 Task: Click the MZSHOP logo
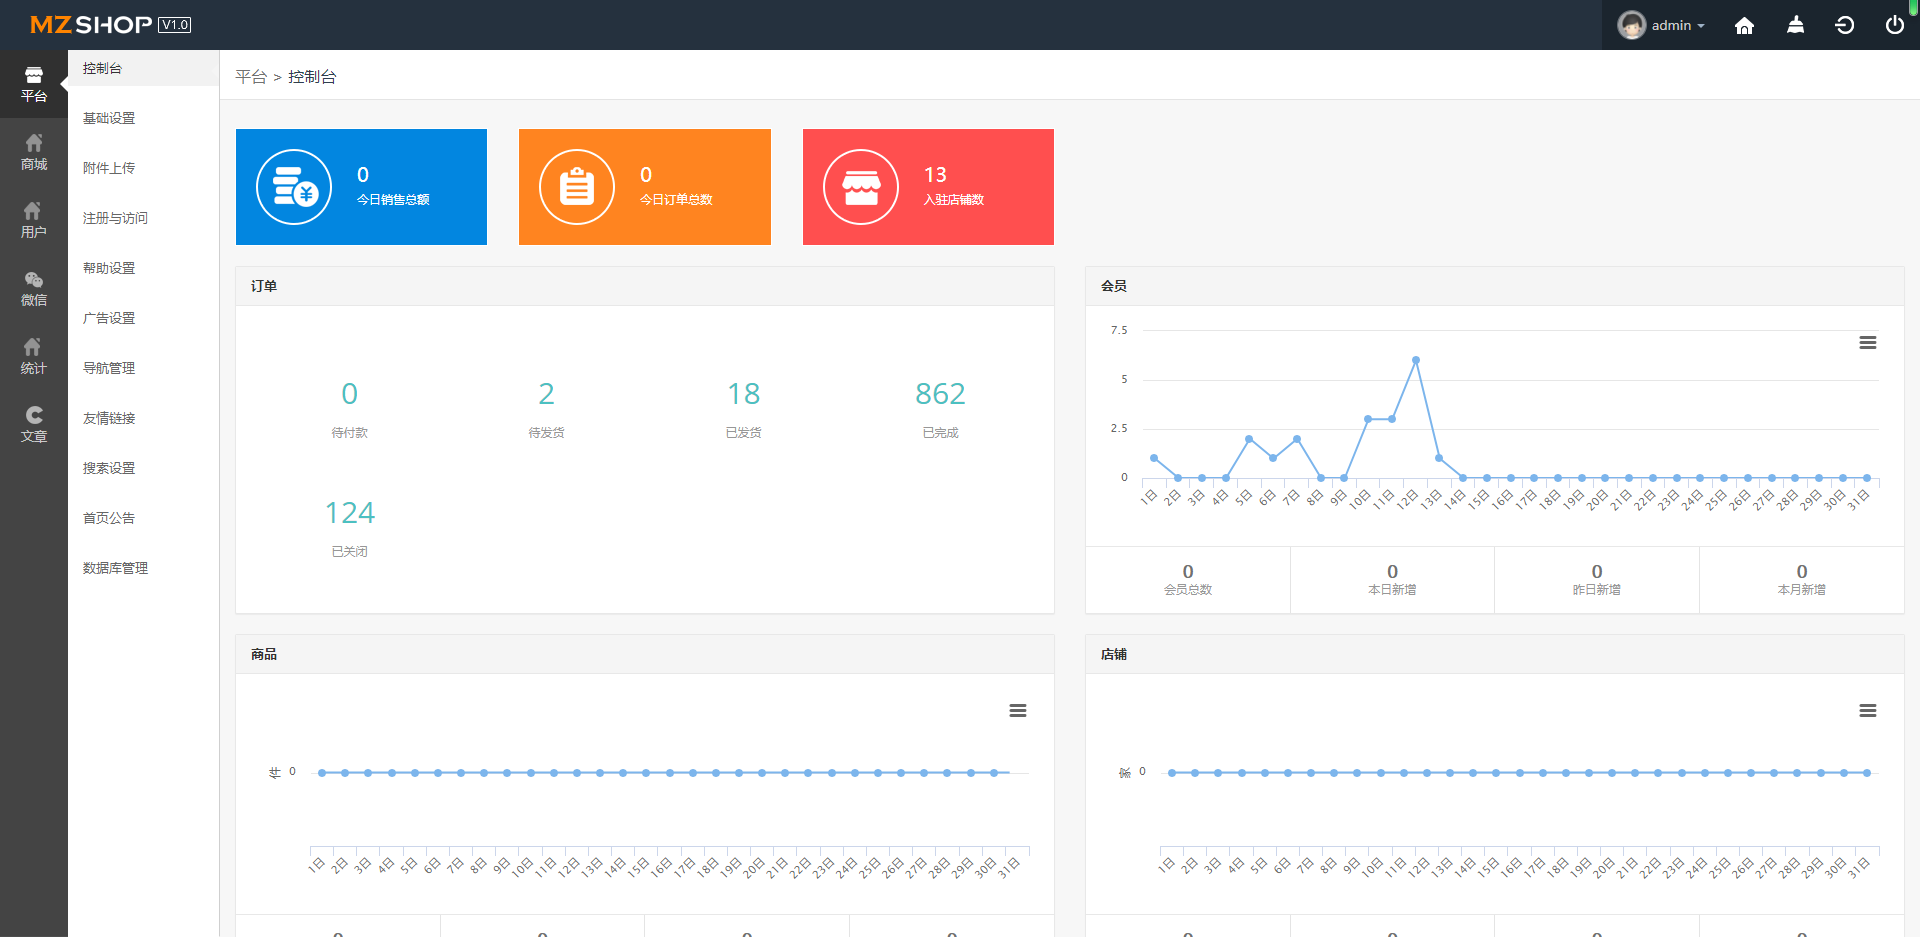(x=91, y=24)
